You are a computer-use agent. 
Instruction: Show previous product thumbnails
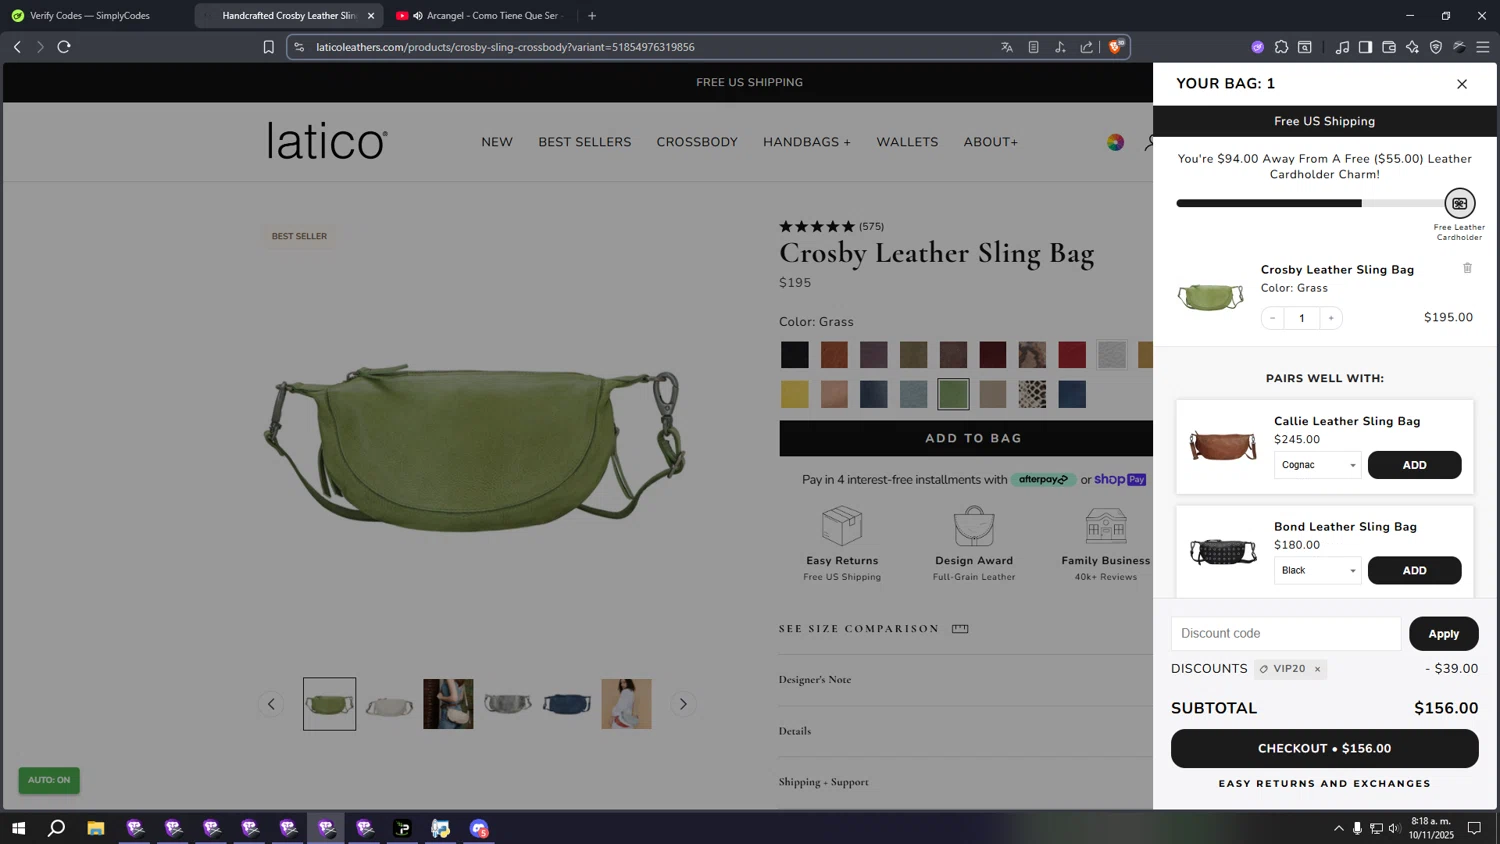pos(271,704)
